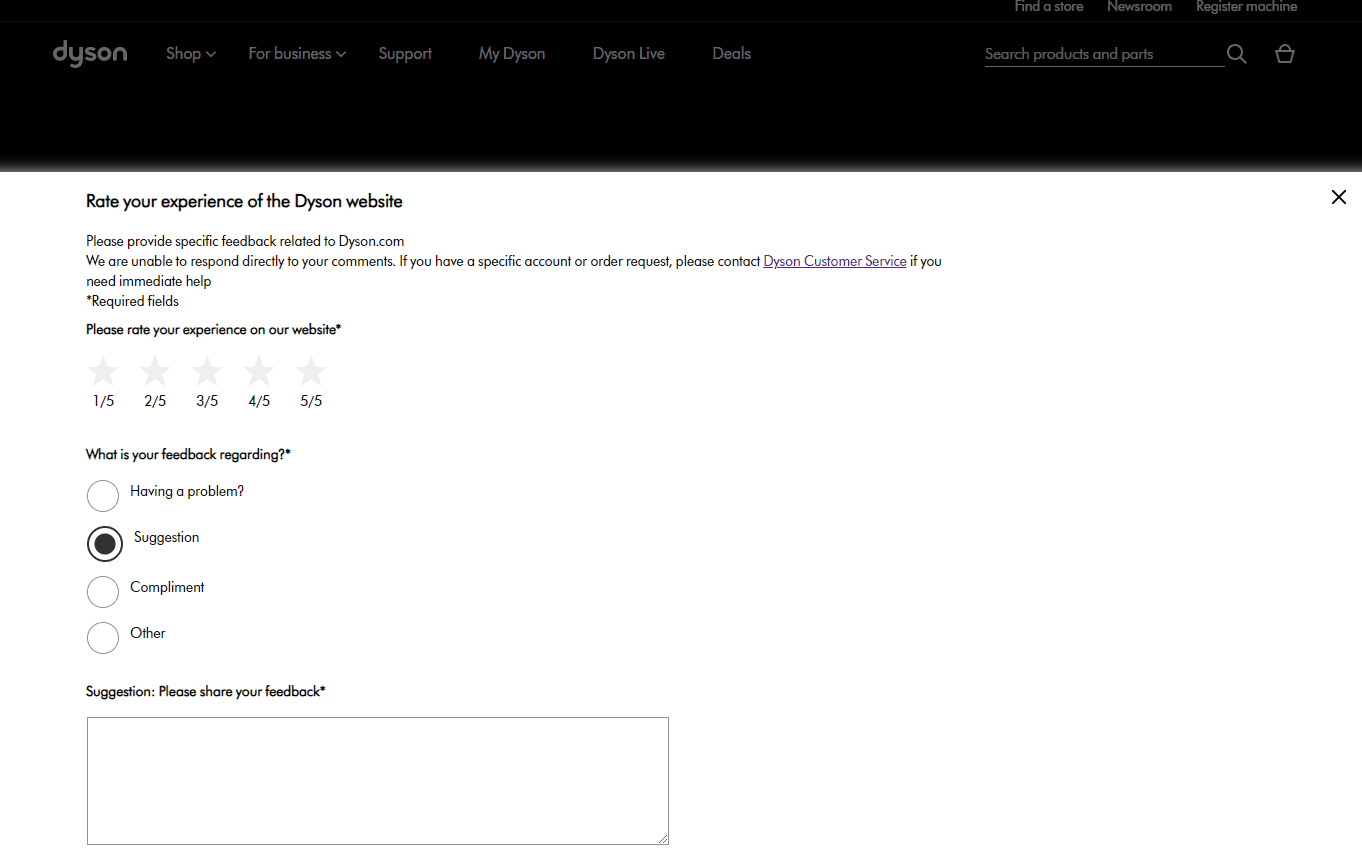Rate experience 3/5 star
The image size is (1362, 867).
coord(207,372)
